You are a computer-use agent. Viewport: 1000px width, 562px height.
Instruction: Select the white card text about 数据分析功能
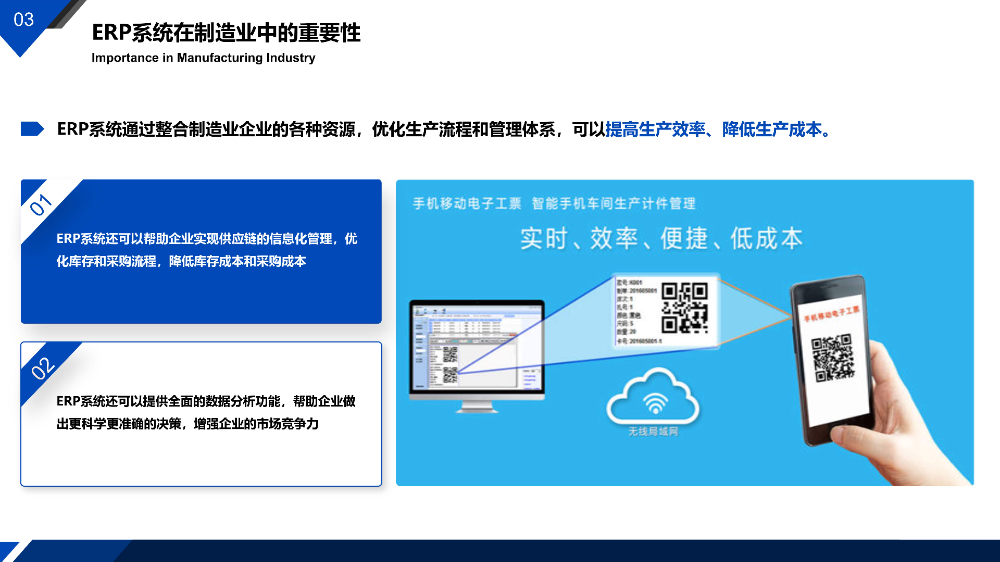(x=205, y=412)
